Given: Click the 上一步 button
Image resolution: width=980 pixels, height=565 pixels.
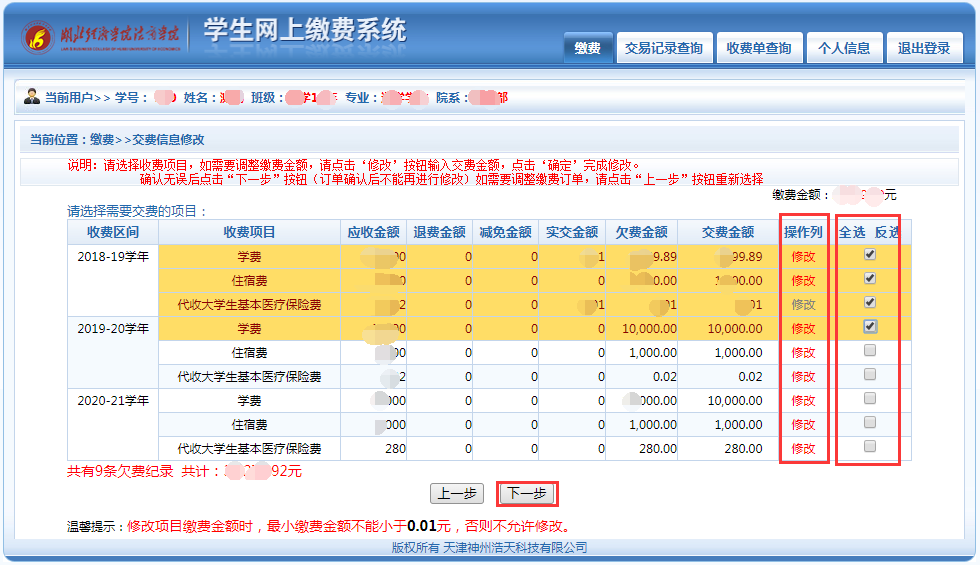Looking at the screenshot, I should 457,493.
